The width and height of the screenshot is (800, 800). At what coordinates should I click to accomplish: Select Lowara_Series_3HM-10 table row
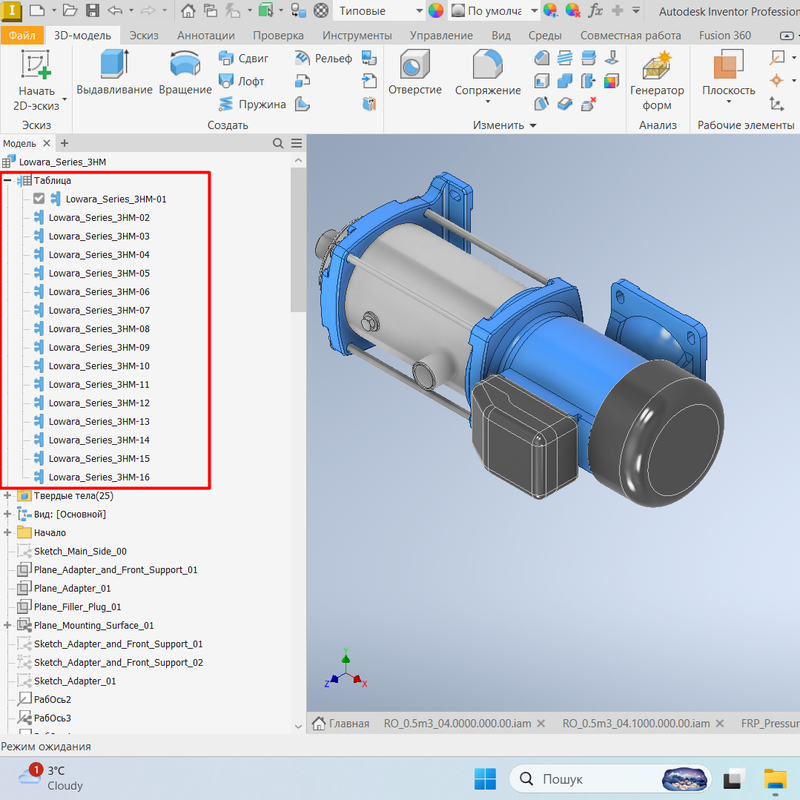(92, 366)
